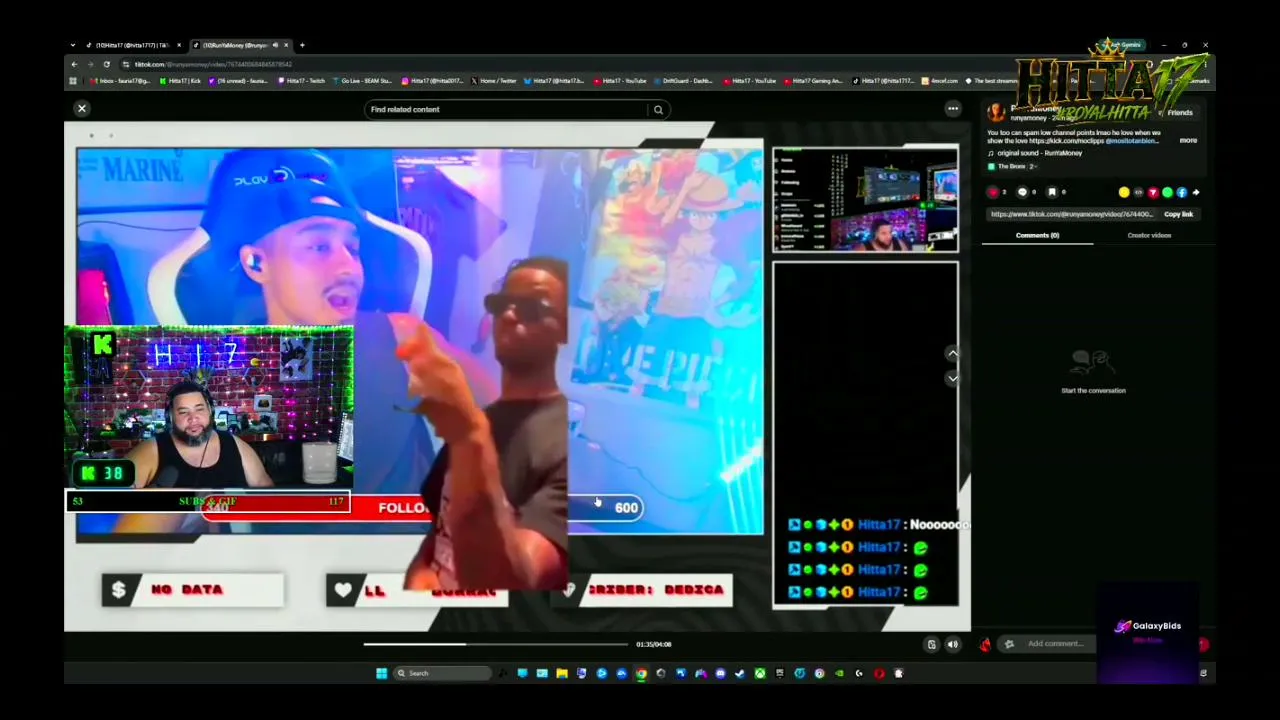
Task: Open the Hitta17 - Twitch bookmark
Action: pyautogui.click(x=304, y=81)
